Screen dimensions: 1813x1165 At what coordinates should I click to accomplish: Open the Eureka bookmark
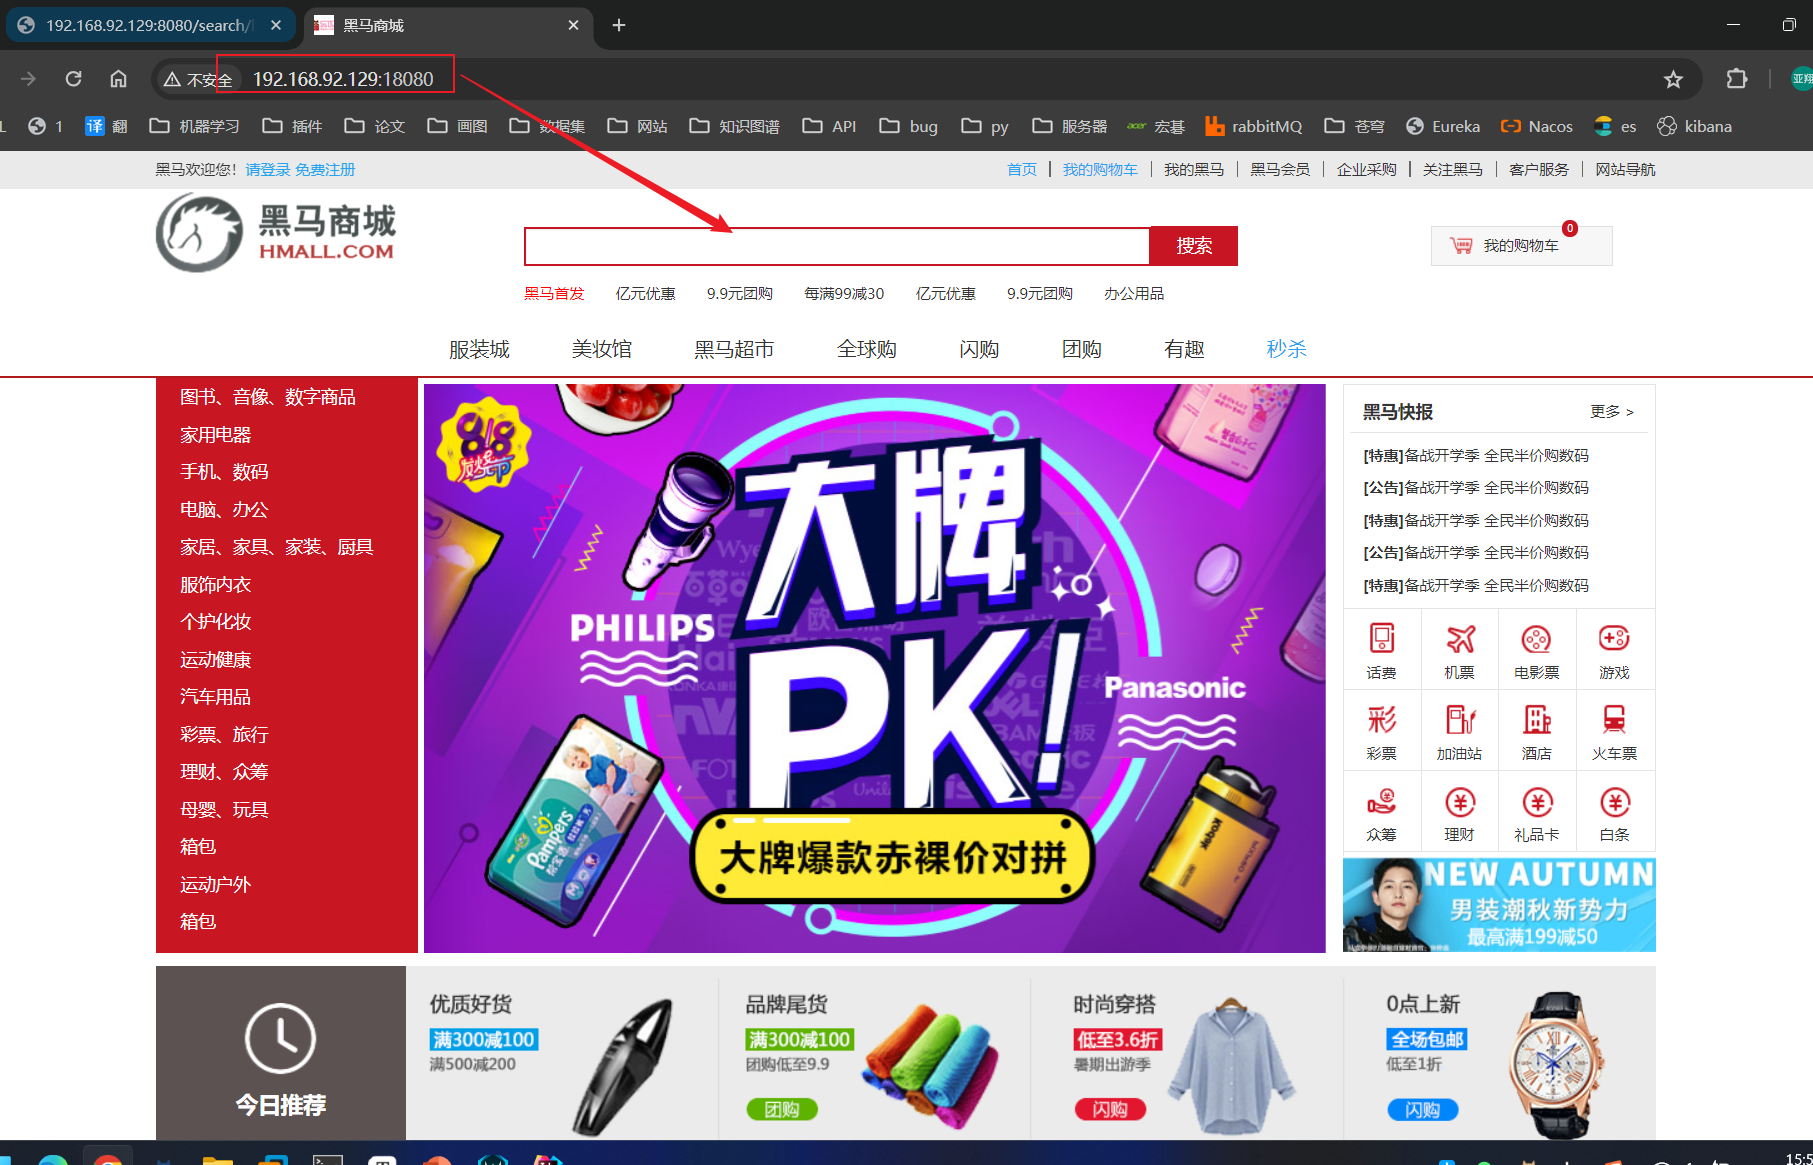pos(1443,126)
